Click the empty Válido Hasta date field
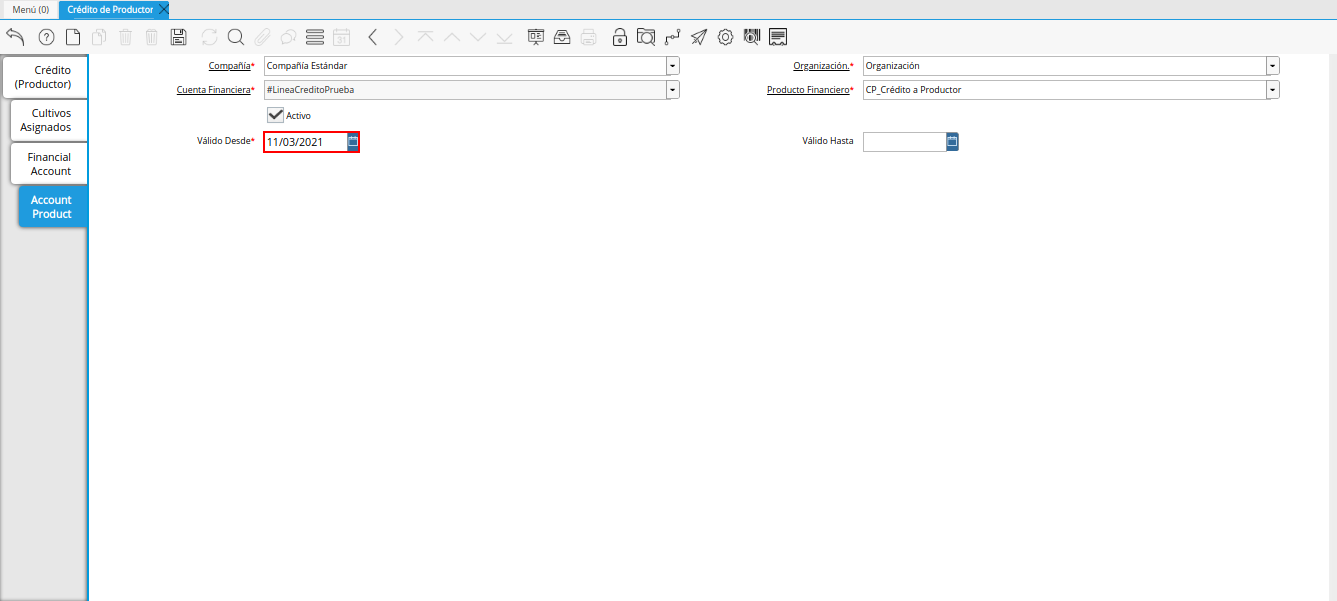The image size is (1337, 601). (904, 142)
